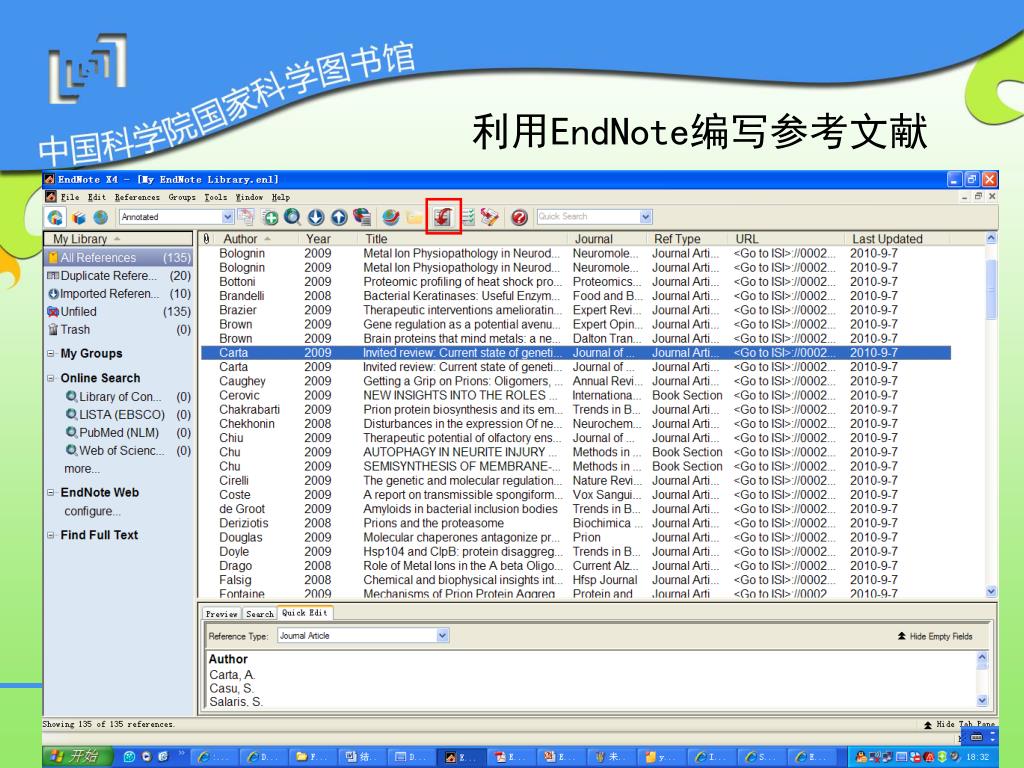
Task: Click the Export up-arrow toolbar icon
Action: click(339, 217)
